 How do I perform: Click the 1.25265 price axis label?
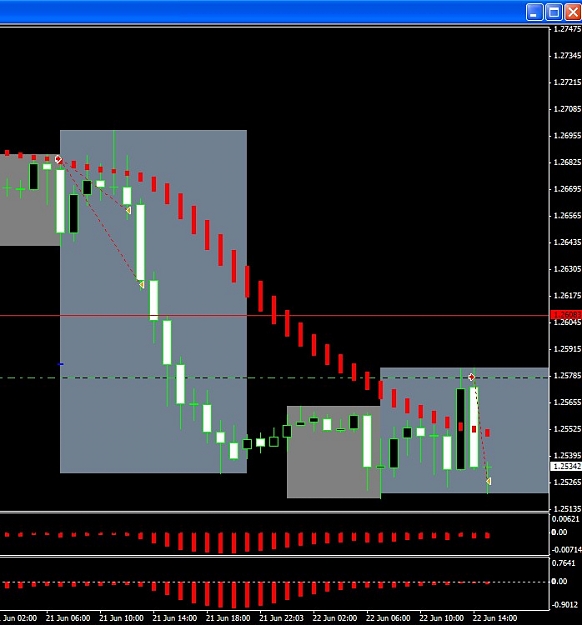(x=567, y=482)
